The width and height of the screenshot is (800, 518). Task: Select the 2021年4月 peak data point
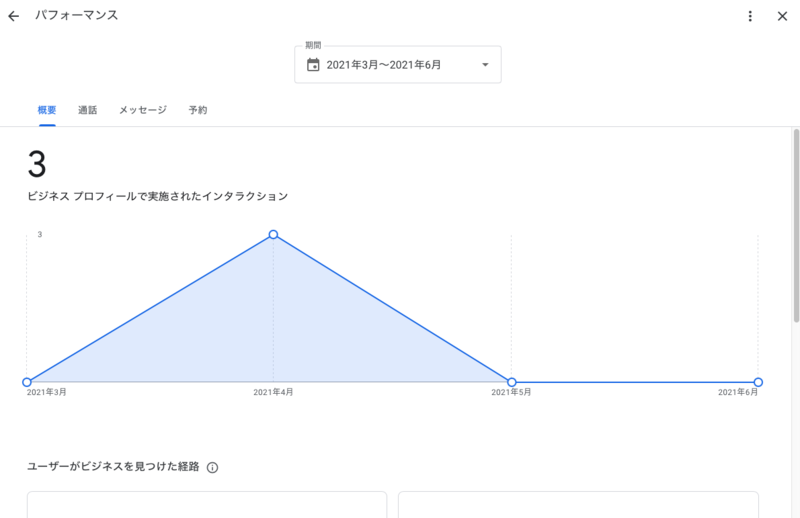click(273, 234)
